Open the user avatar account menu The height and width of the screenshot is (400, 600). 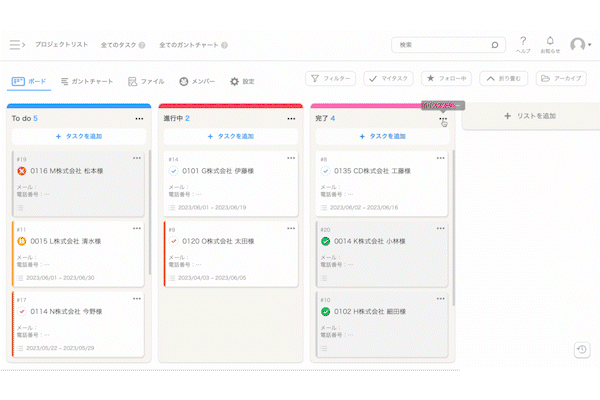pos(579,45)
